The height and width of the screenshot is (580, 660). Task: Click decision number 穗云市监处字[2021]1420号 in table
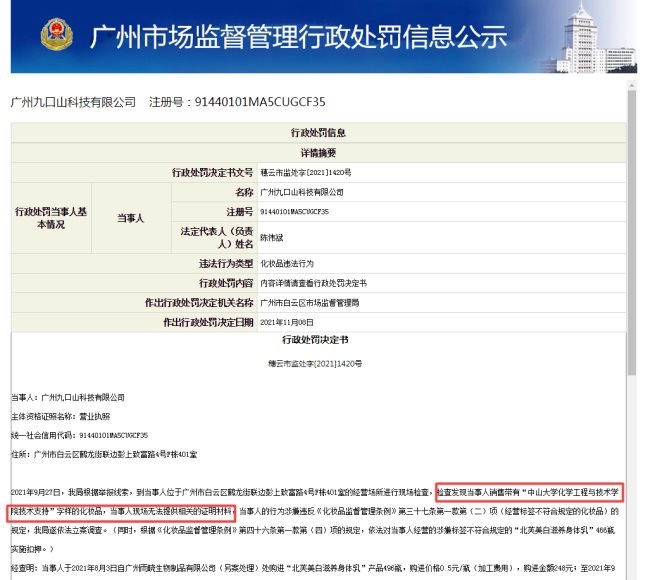305,172
